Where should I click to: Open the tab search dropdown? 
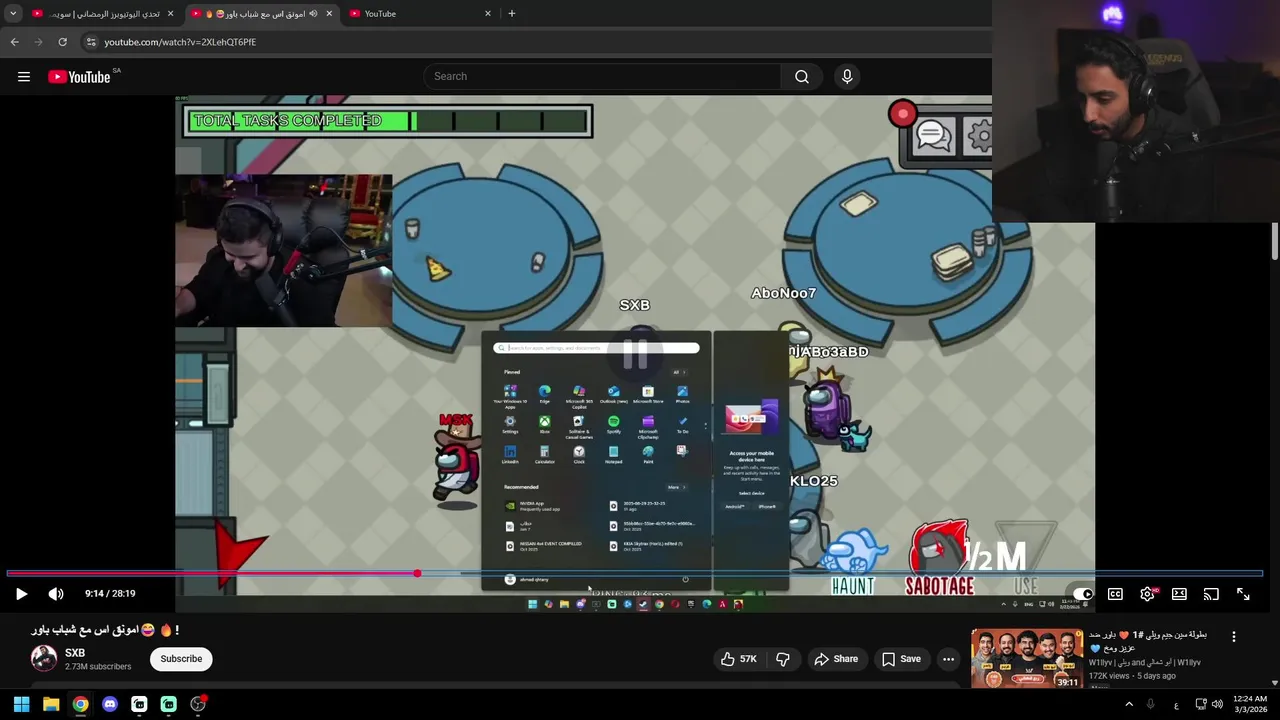pyautogui.click(x=13, y=14)
